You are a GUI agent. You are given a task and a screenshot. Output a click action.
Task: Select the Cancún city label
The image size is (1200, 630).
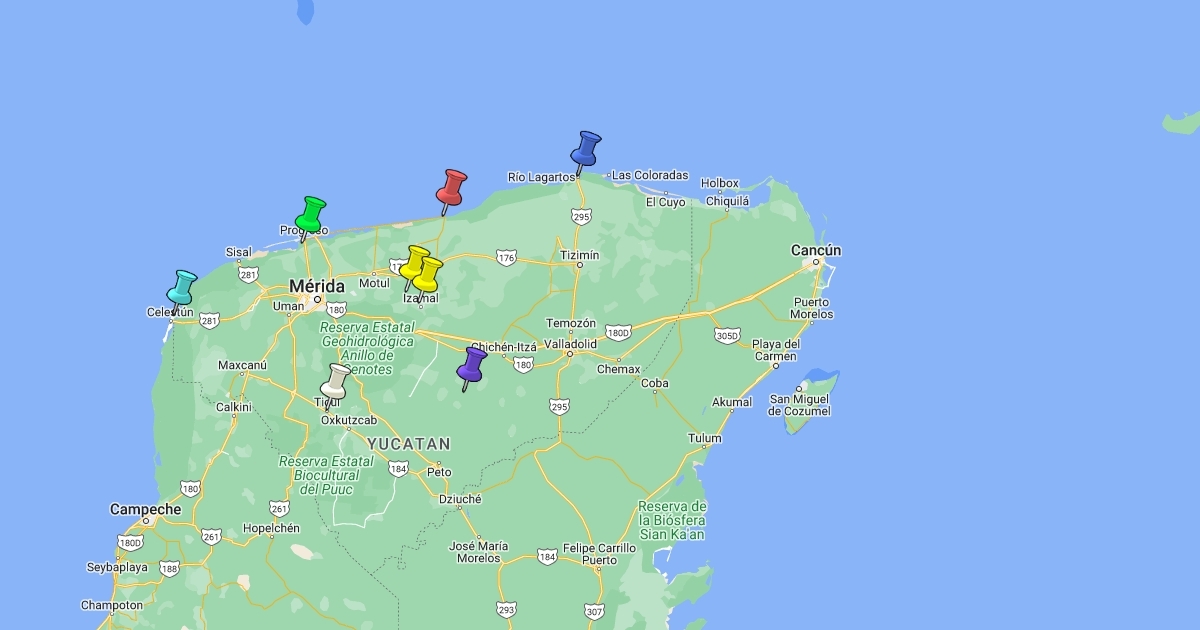pos(816,250)
